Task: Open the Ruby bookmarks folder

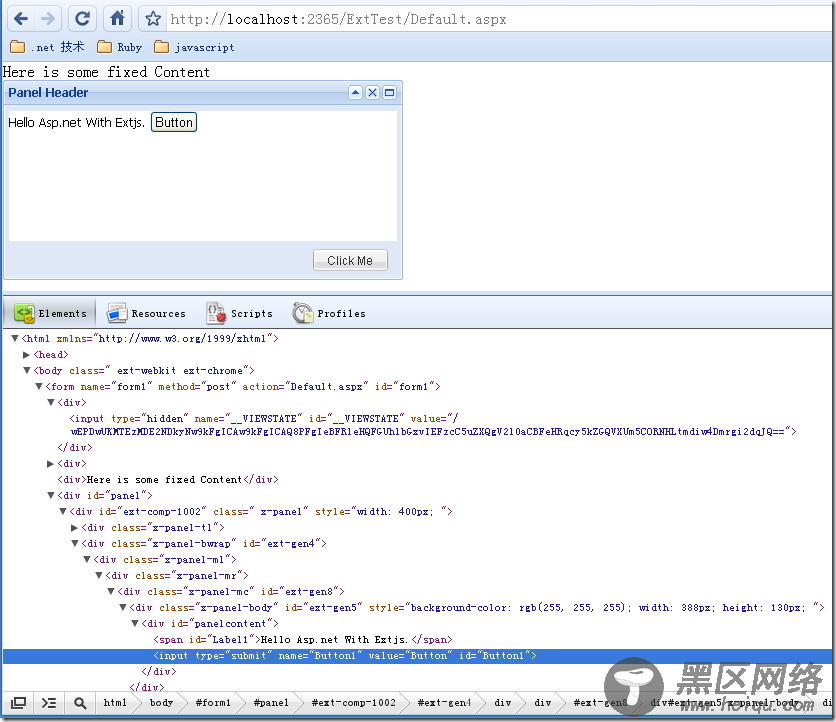Action: (120, 47)
